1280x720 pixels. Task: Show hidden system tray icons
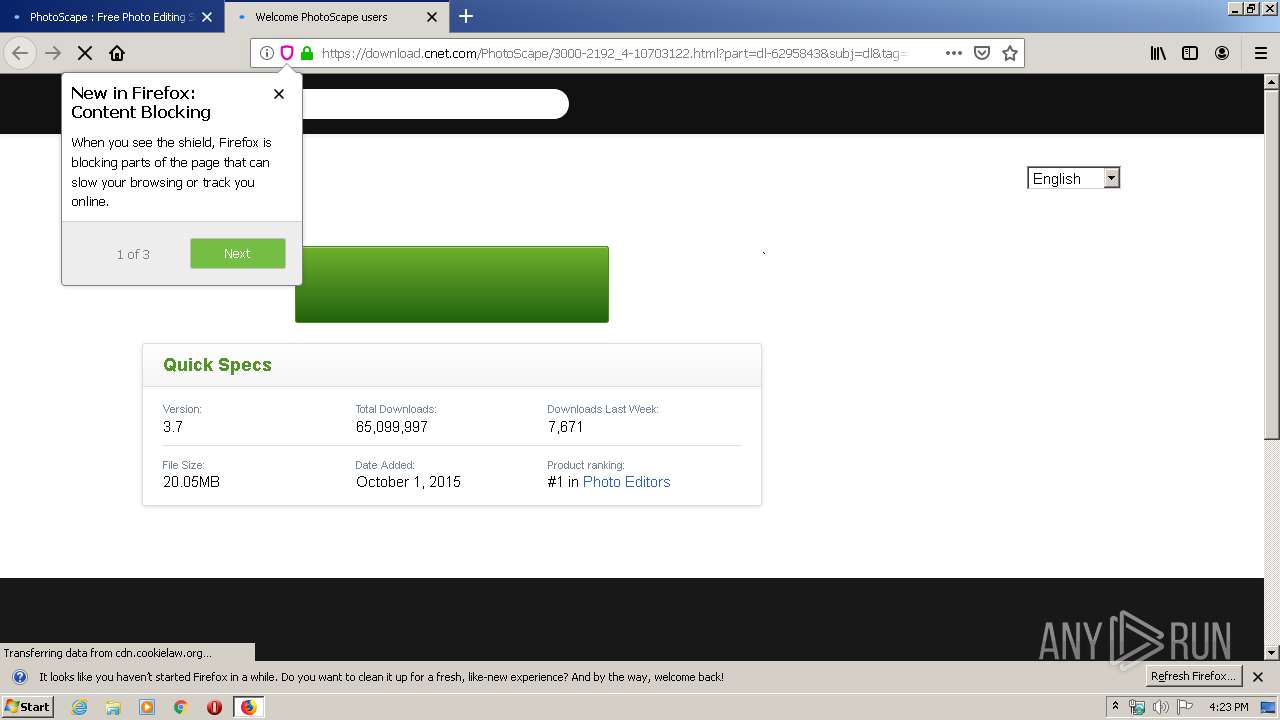1115,706
